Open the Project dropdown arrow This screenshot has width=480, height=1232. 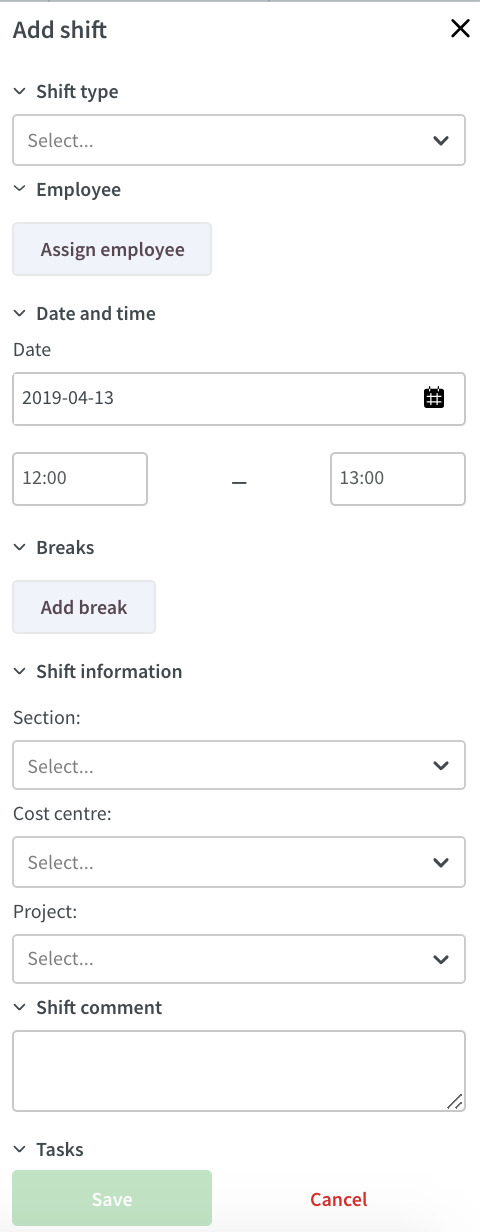coord(441,959)
